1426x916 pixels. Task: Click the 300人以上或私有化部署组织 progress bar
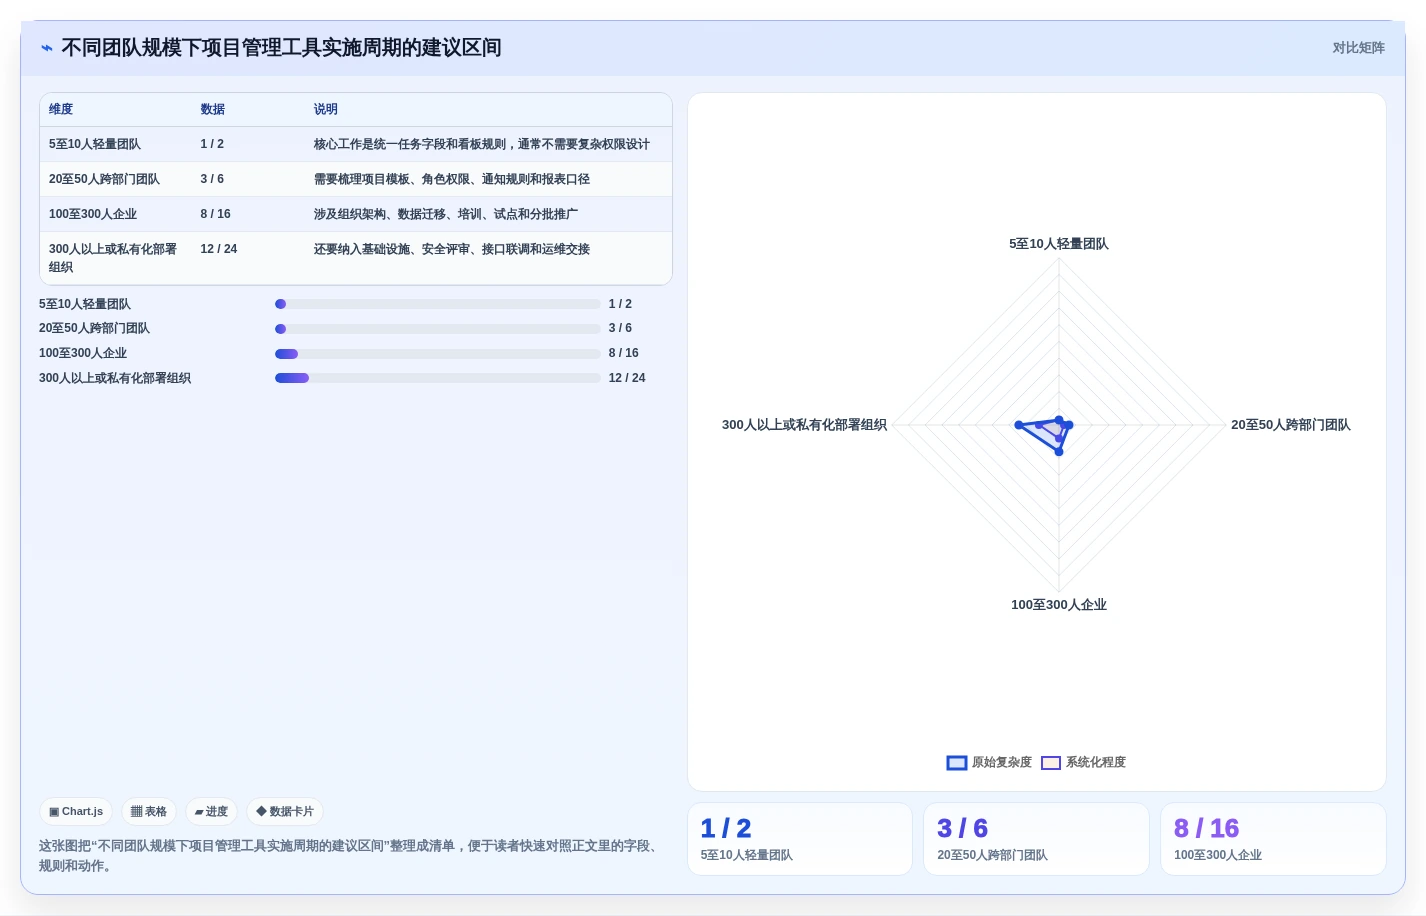pos(438,378)
